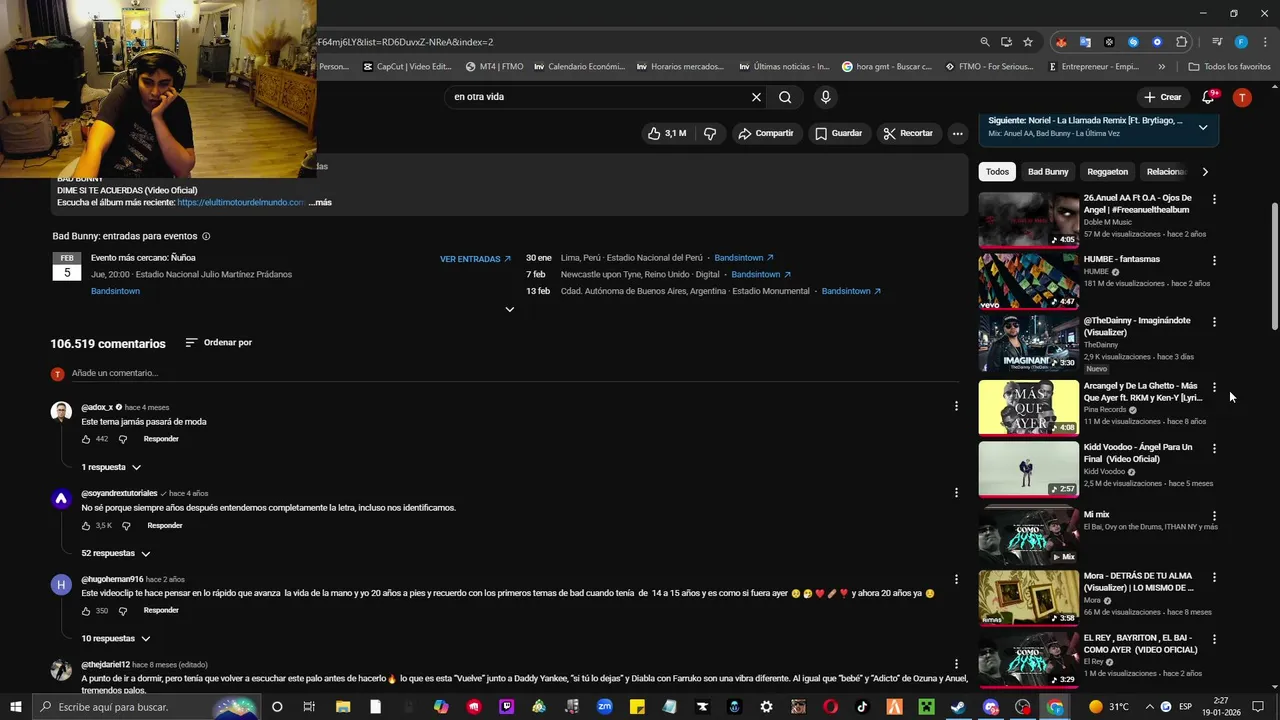Click the video dislike thumbs-down button

(710, 133)
